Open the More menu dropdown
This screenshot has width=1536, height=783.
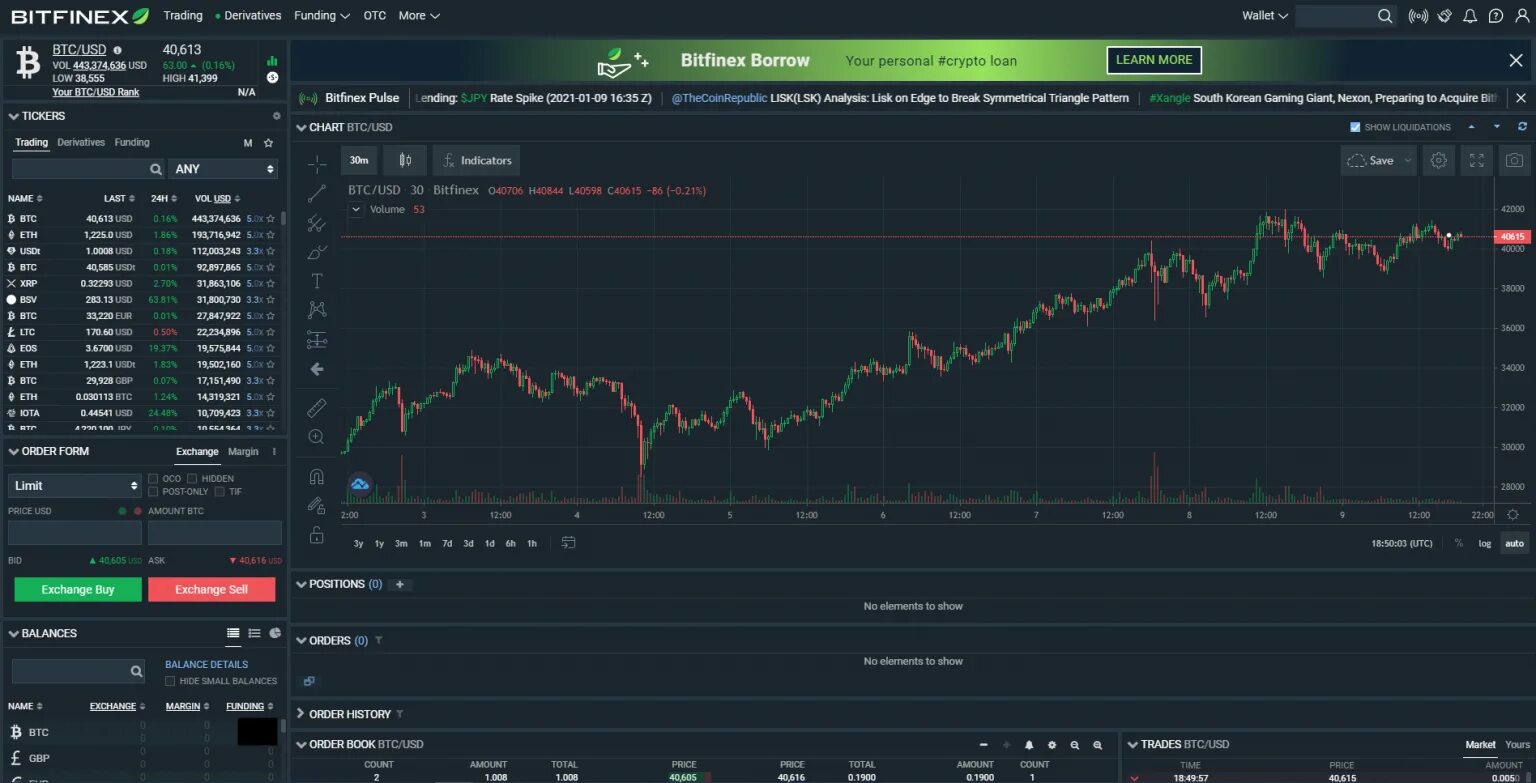tap(419, 15)
